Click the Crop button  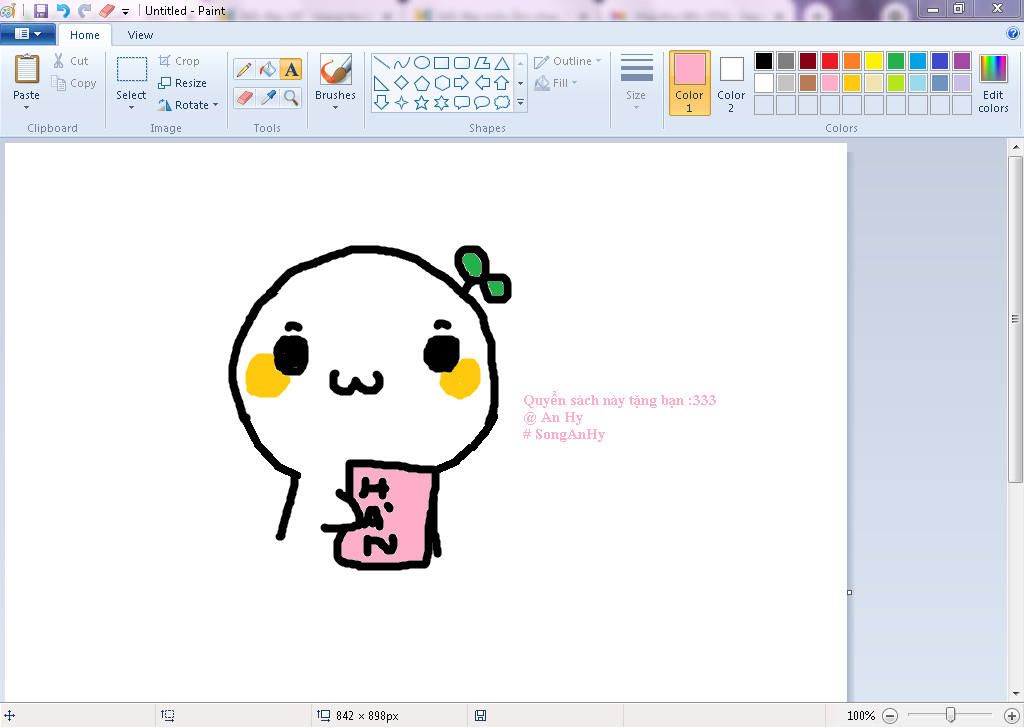pos(179,61)
